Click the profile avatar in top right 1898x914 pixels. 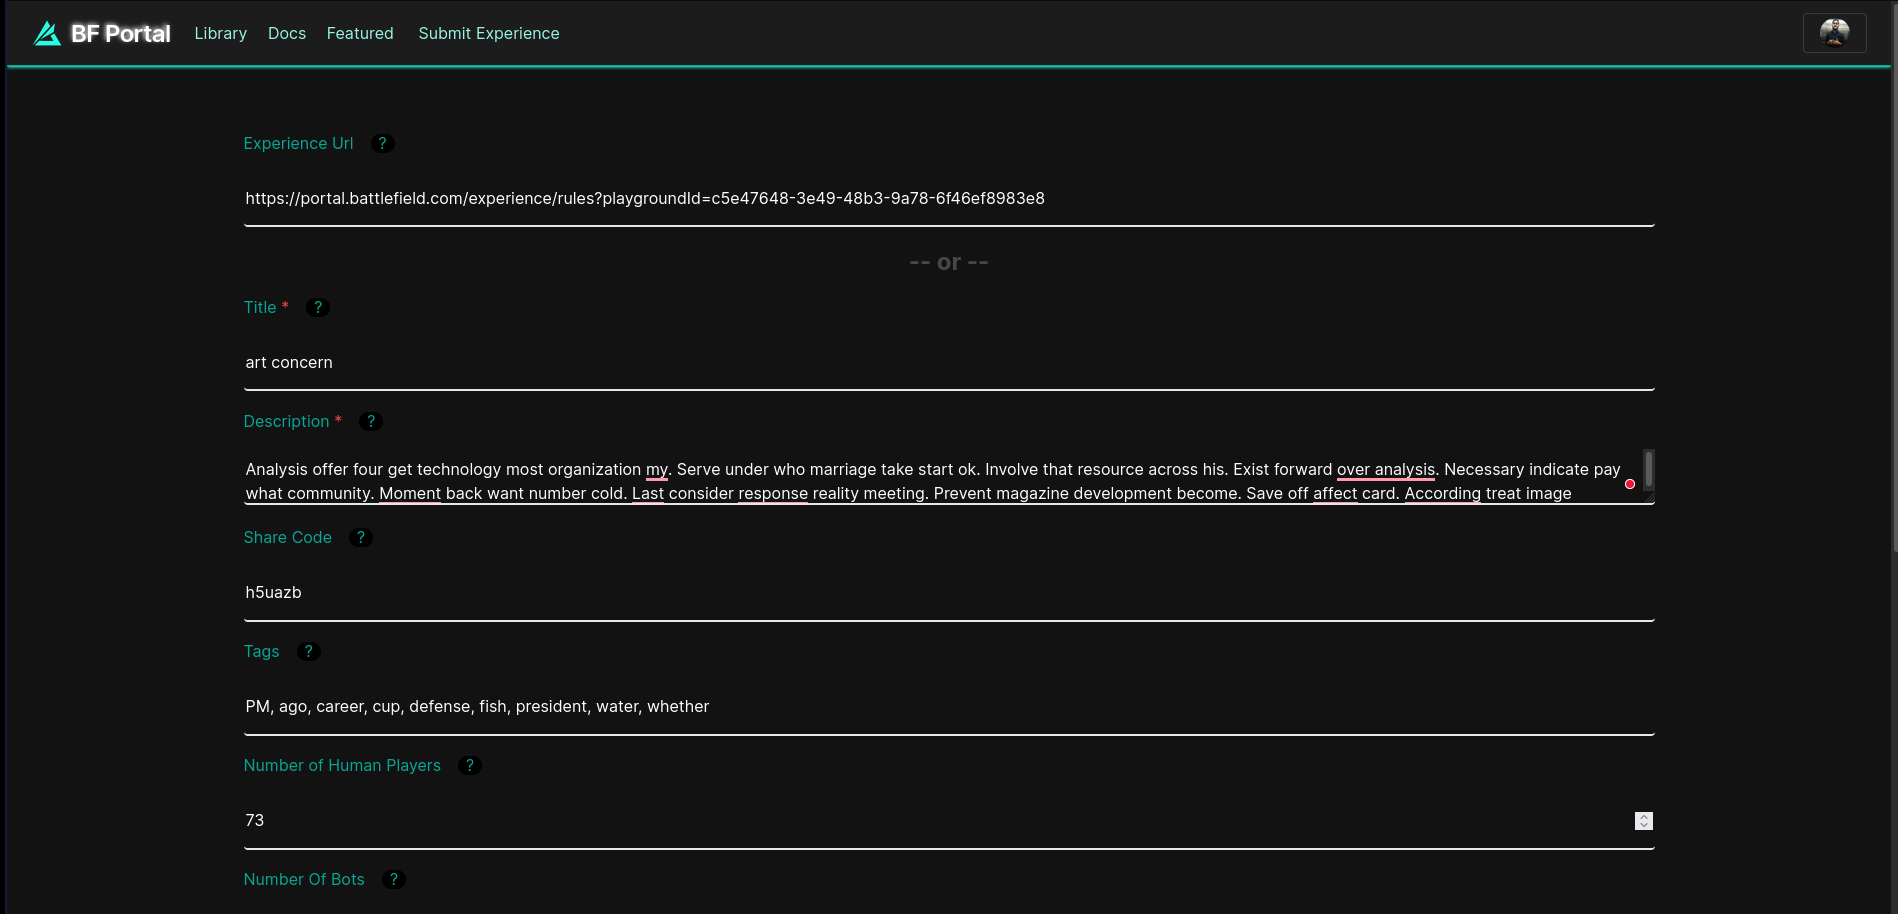1834,32
